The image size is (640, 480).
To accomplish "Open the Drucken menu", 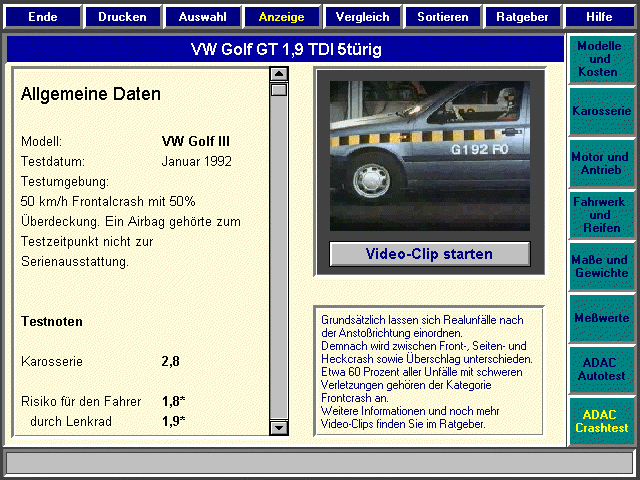I will (x=122, y=17).
